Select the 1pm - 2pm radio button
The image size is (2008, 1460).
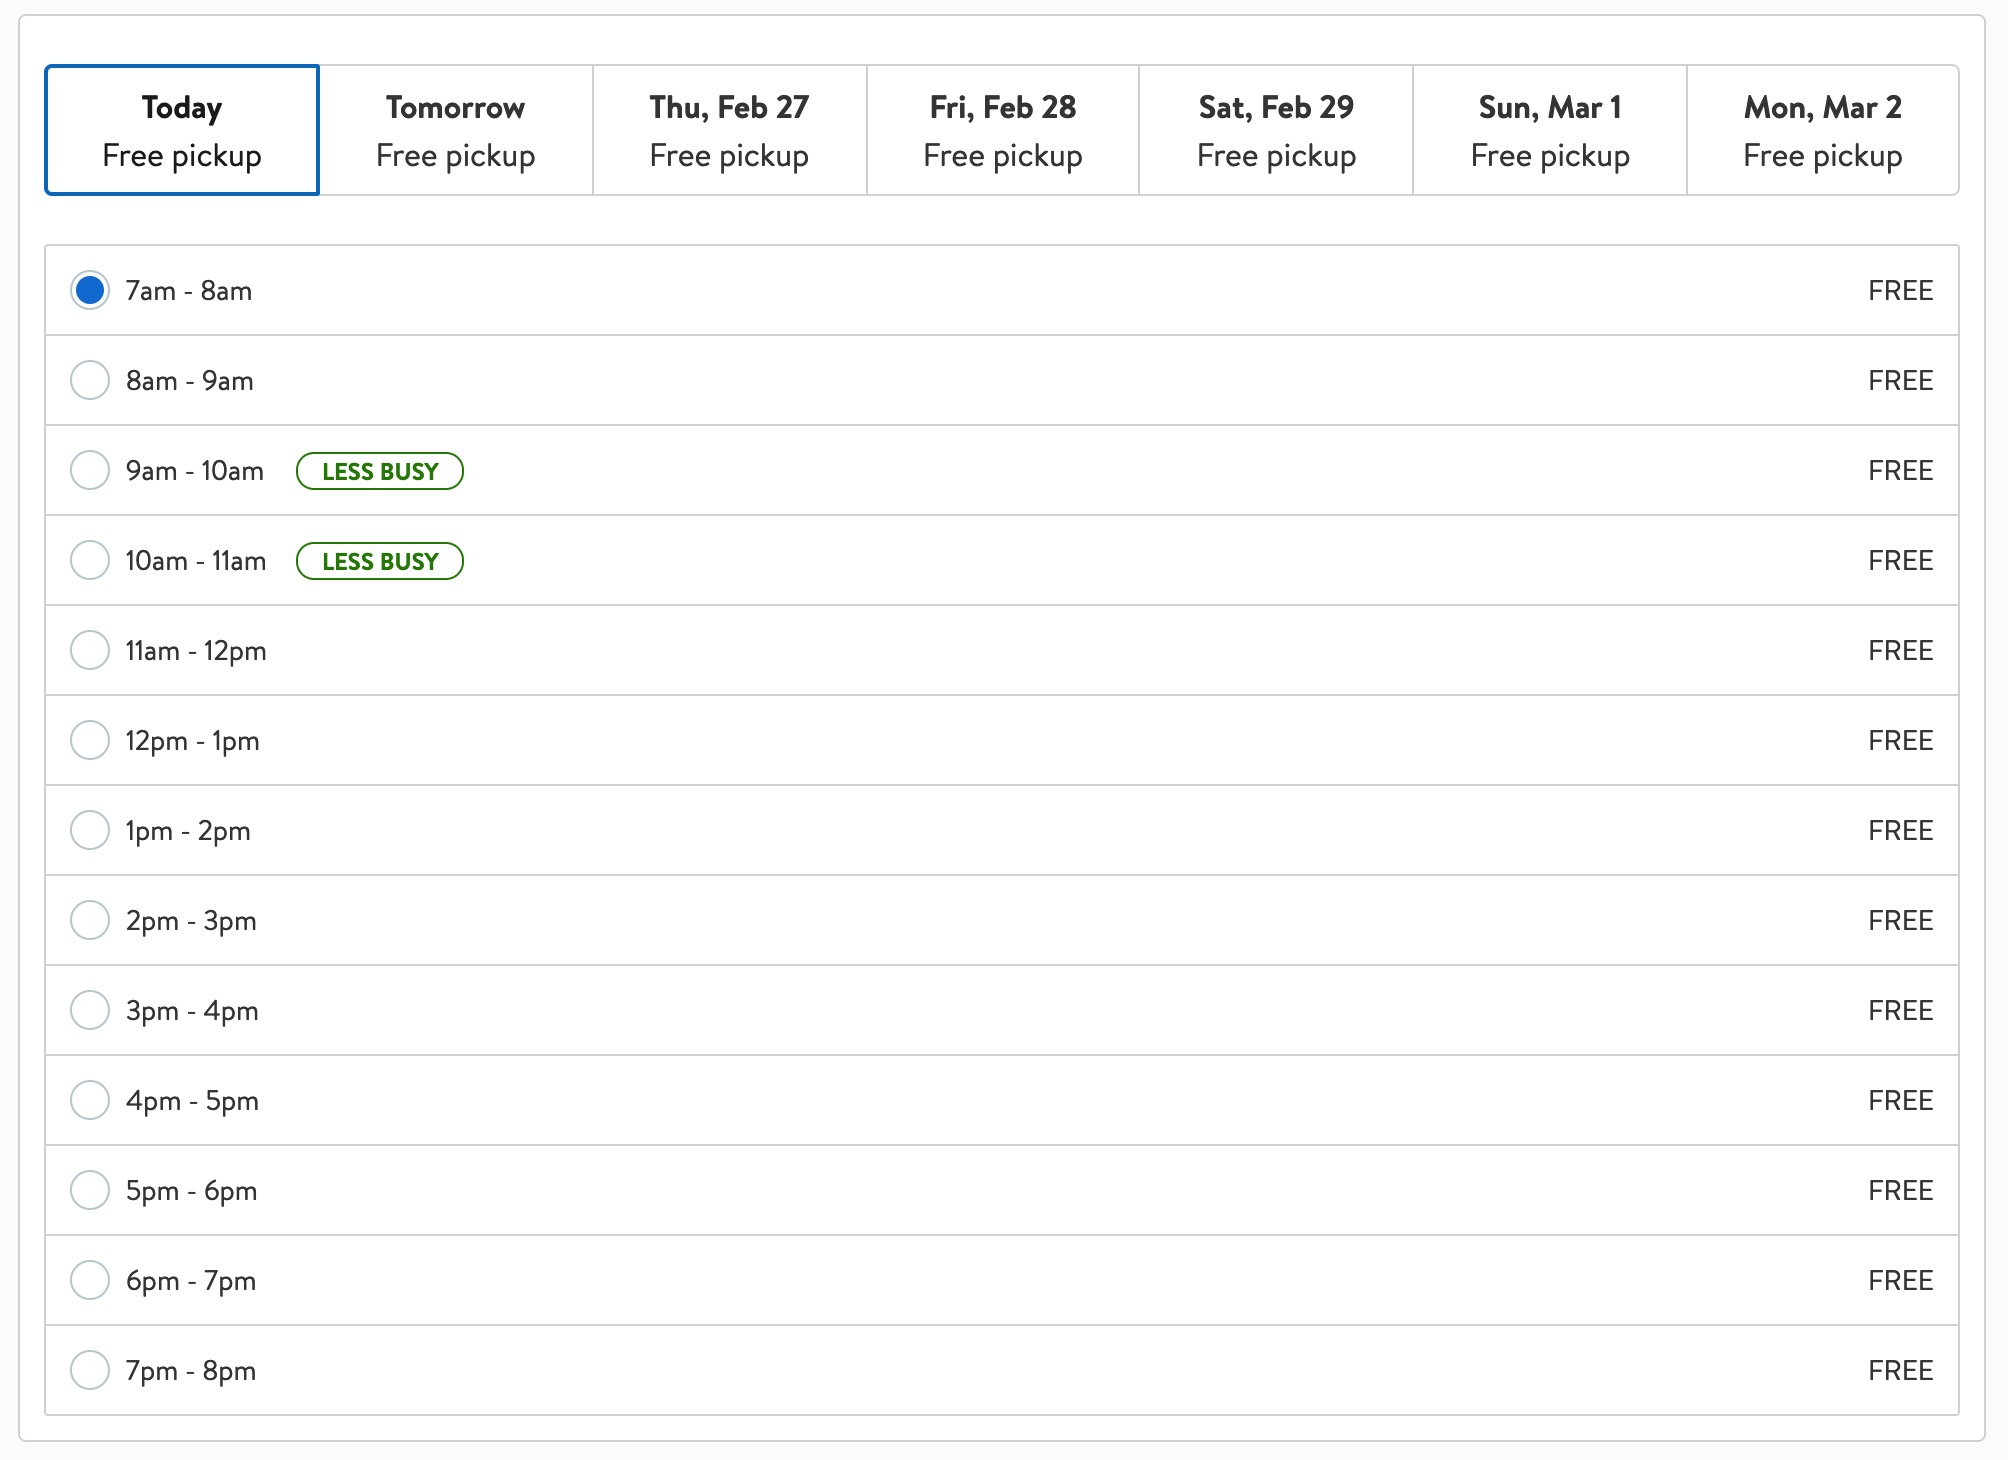pyautogui.click(x=90, y=831)
